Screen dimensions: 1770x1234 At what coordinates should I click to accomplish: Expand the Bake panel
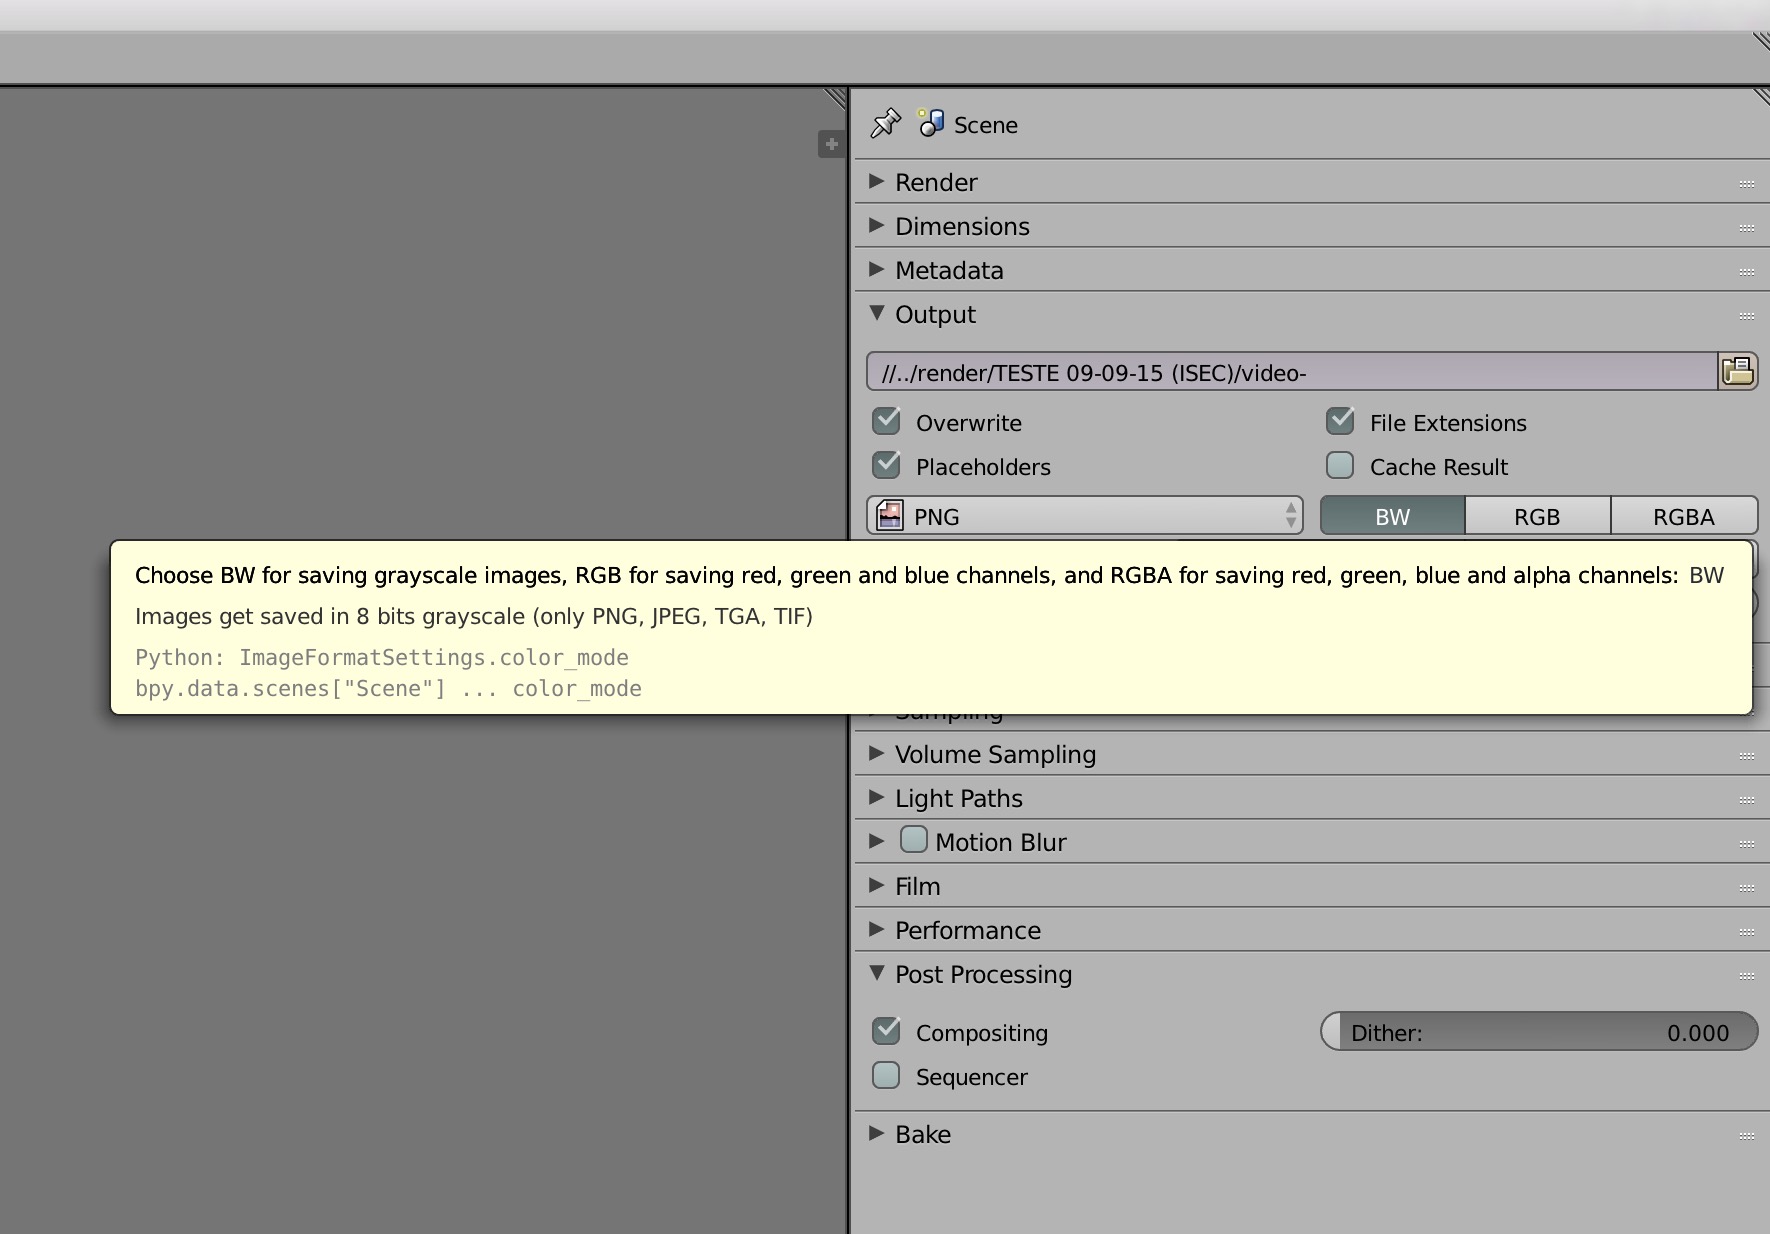tap(877, 1133)
